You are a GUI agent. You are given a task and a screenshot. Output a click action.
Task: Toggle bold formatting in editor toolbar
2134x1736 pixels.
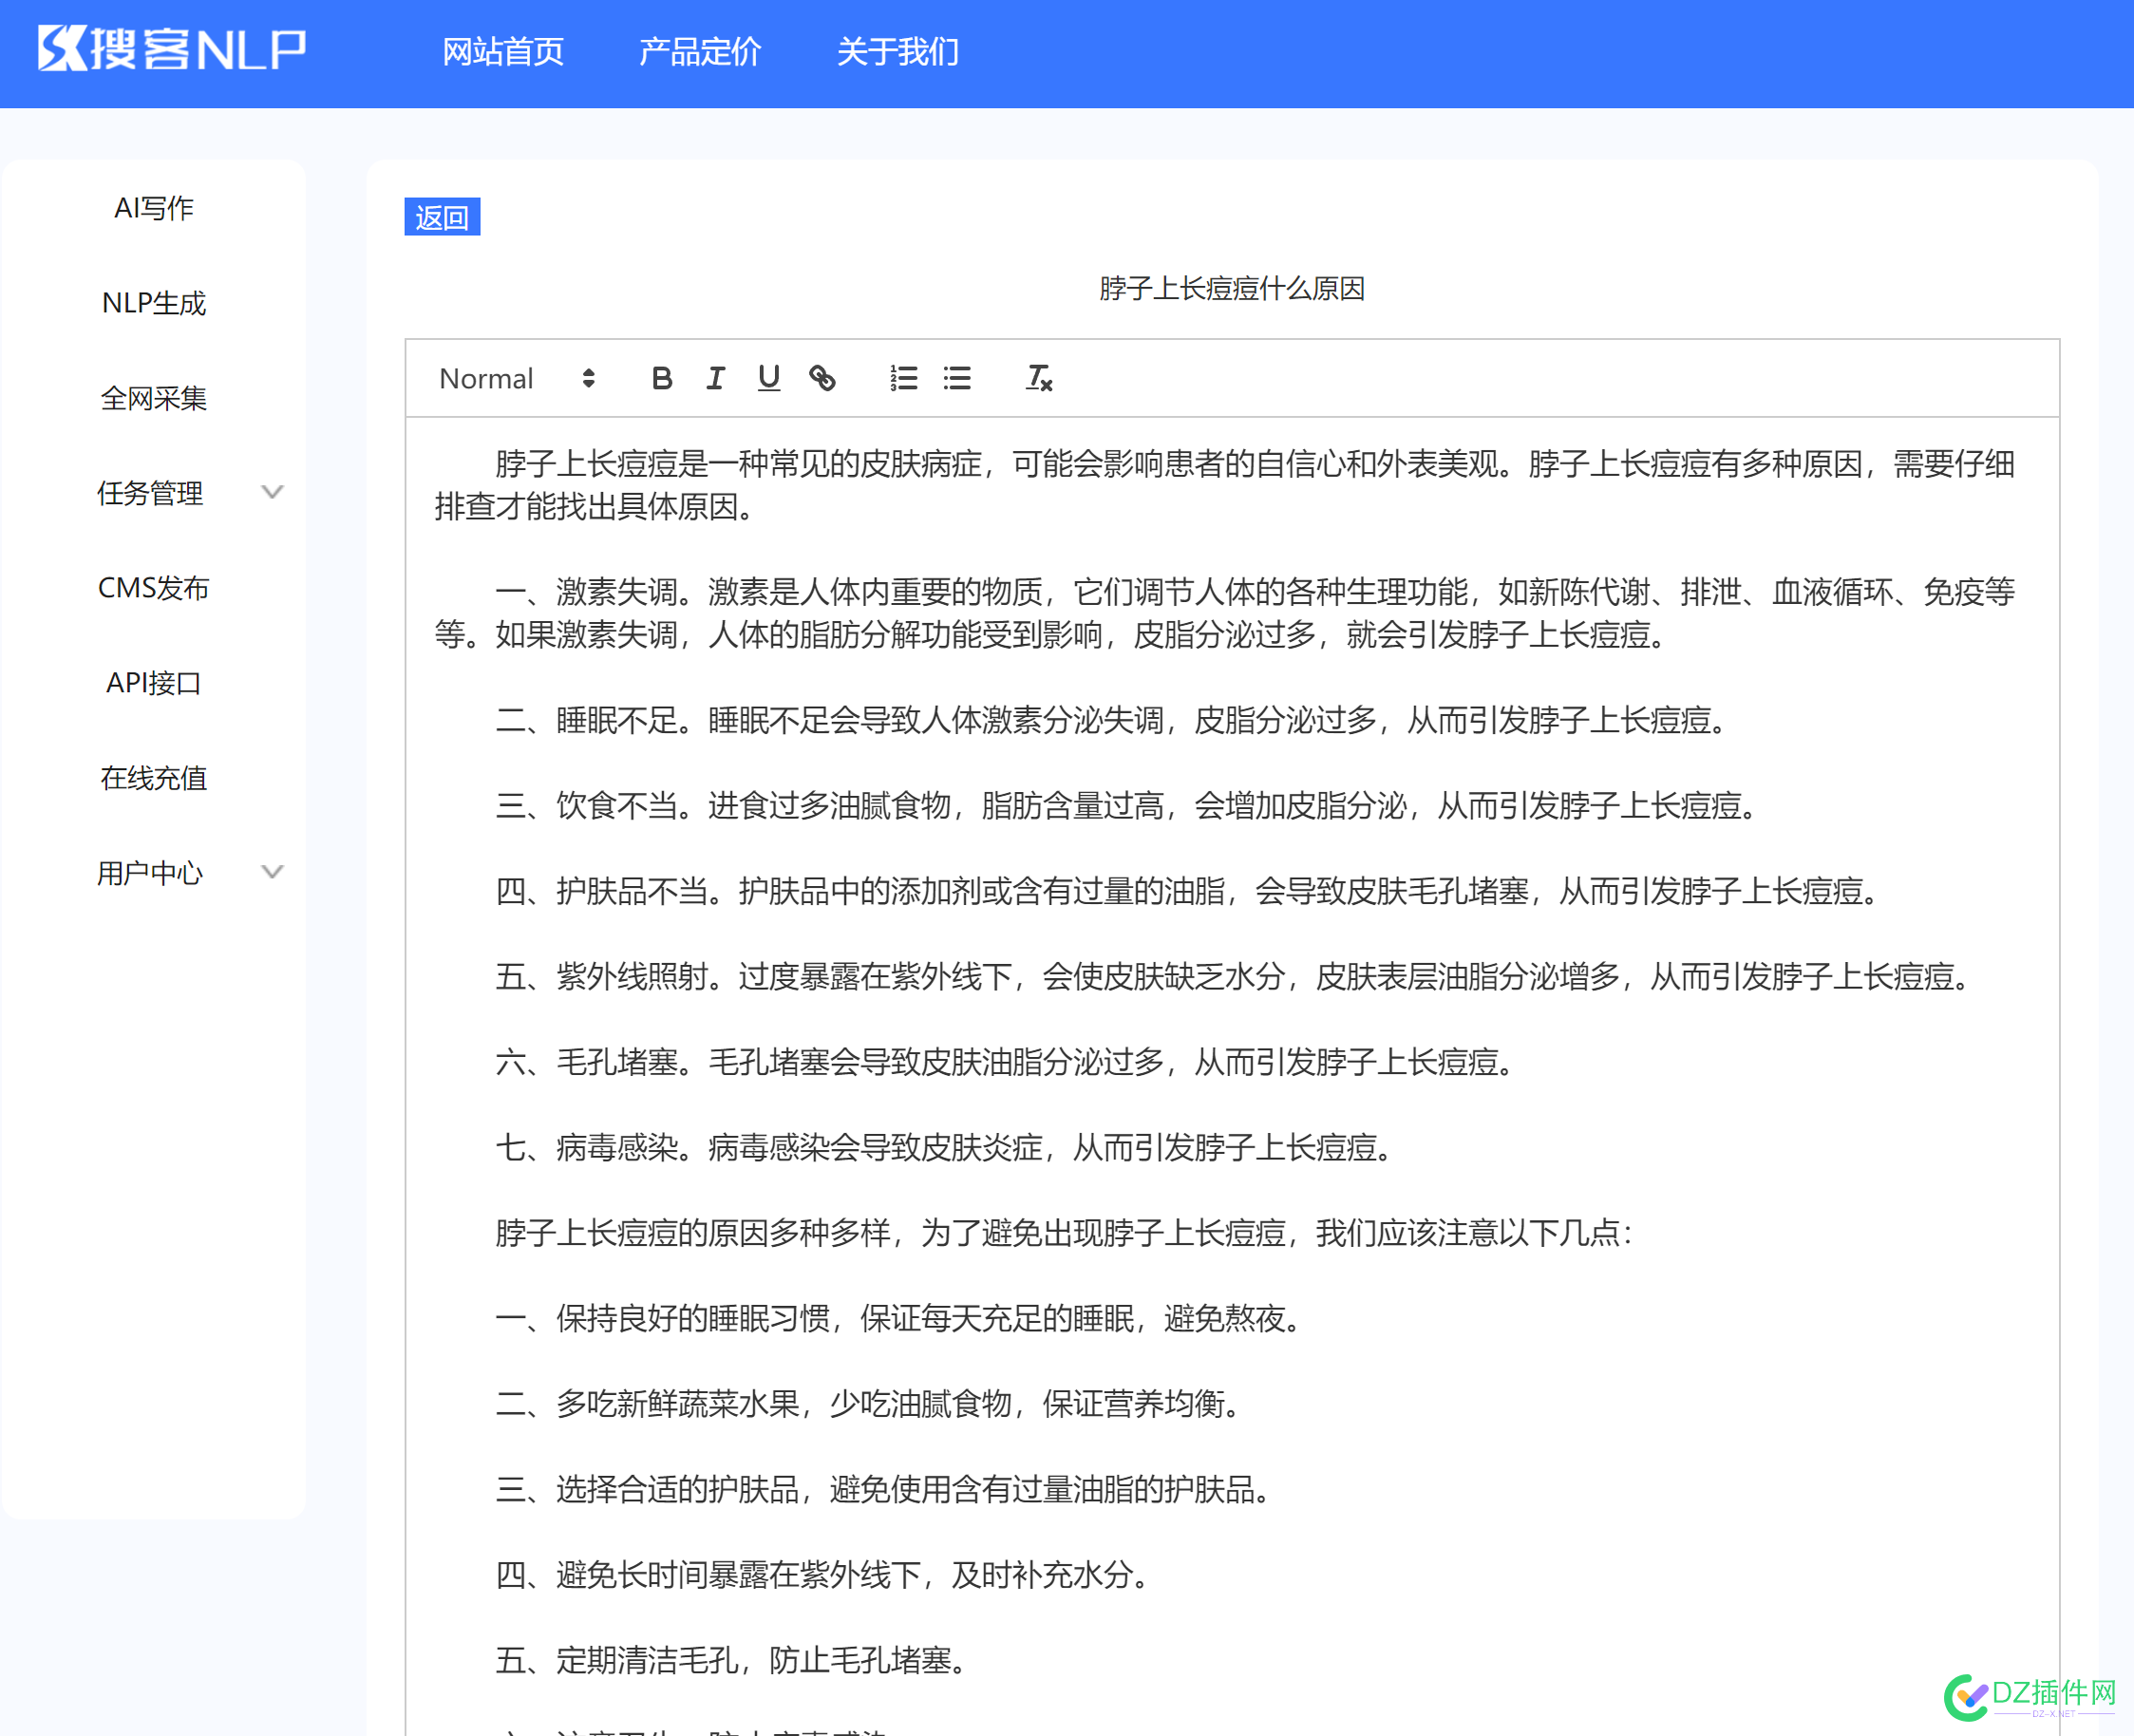pos(662,379)
